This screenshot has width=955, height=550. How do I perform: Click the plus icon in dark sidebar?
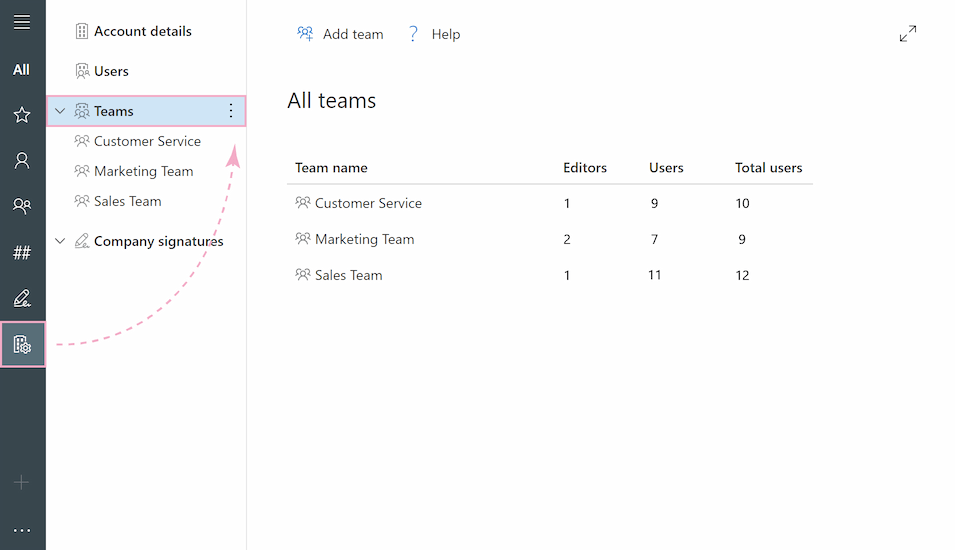(x=21, y=482)
